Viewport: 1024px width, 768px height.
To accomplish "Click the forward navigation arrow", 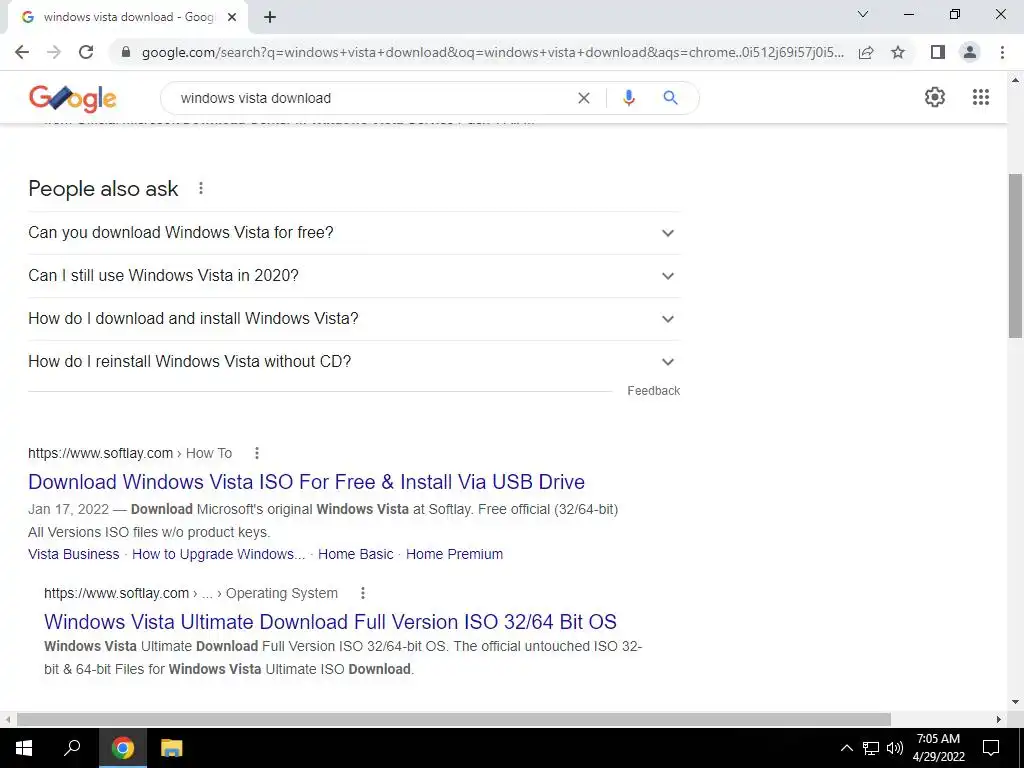I will [x=54, y=52].
